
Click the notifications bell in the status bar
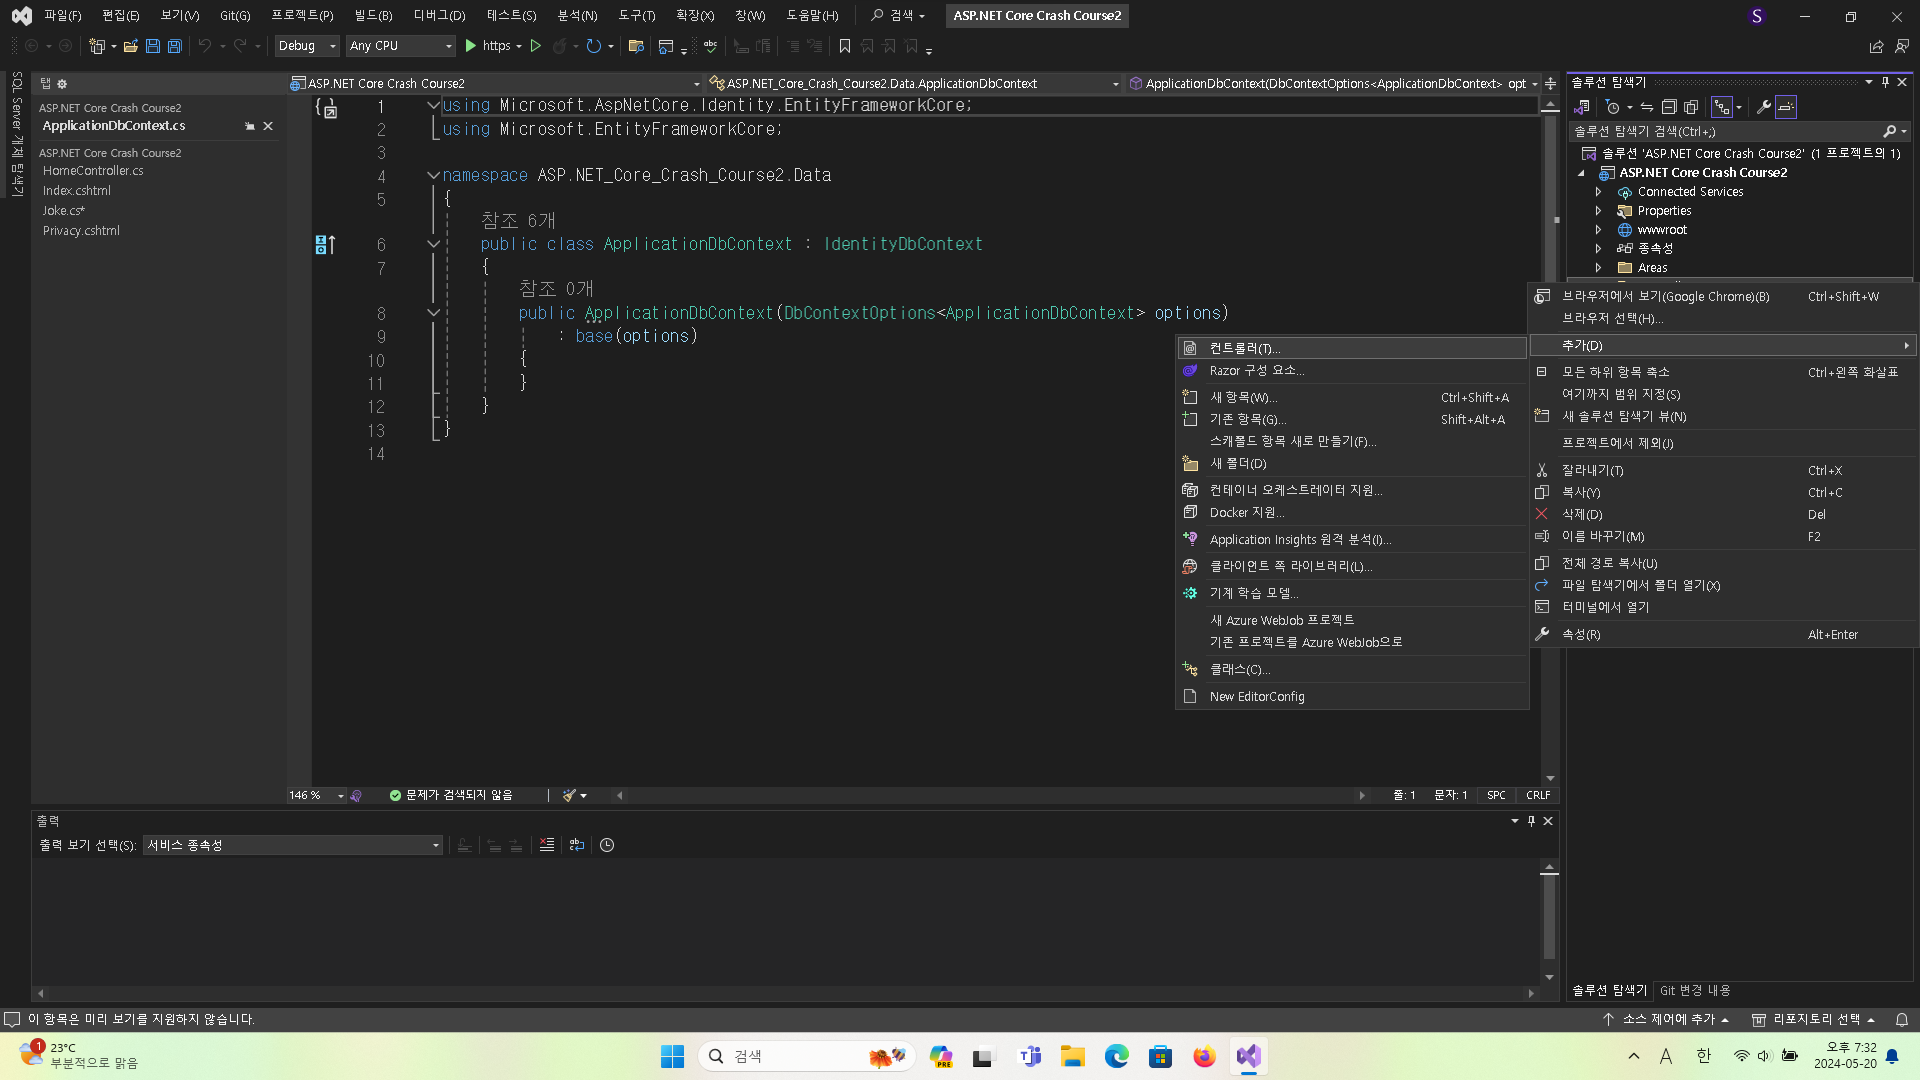(1902, 1019)
